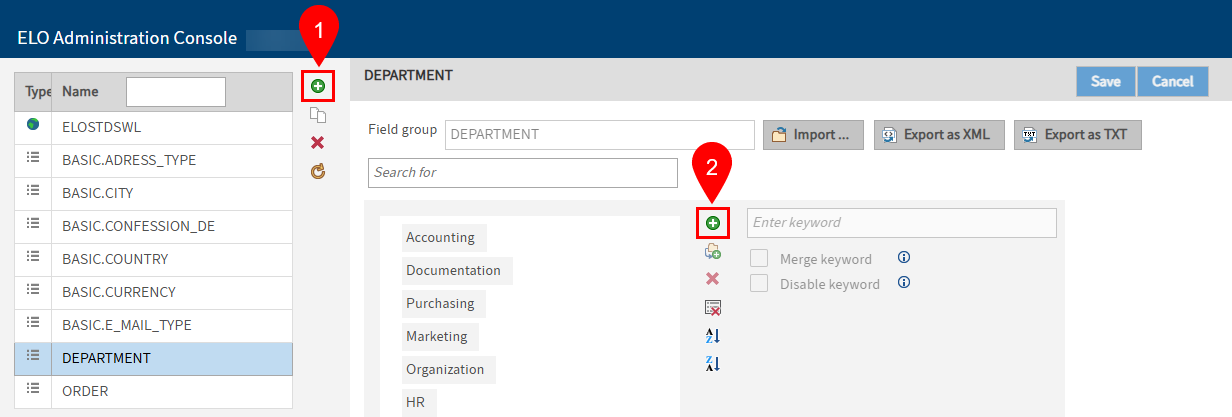
Task: Show info for Merge keyword
Action: click(904, 258)
